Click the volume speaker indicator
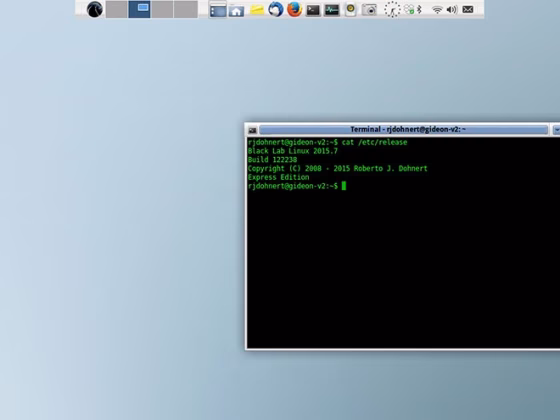The width and height of the screenshot is (560, 420). [452, 10]
